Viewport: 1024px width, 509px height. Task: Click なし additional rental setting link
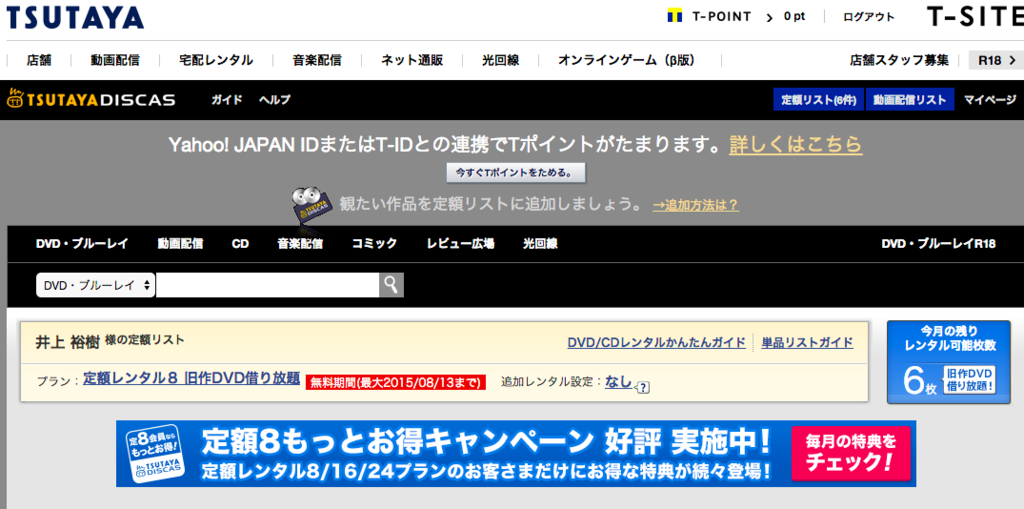point(618,380)
